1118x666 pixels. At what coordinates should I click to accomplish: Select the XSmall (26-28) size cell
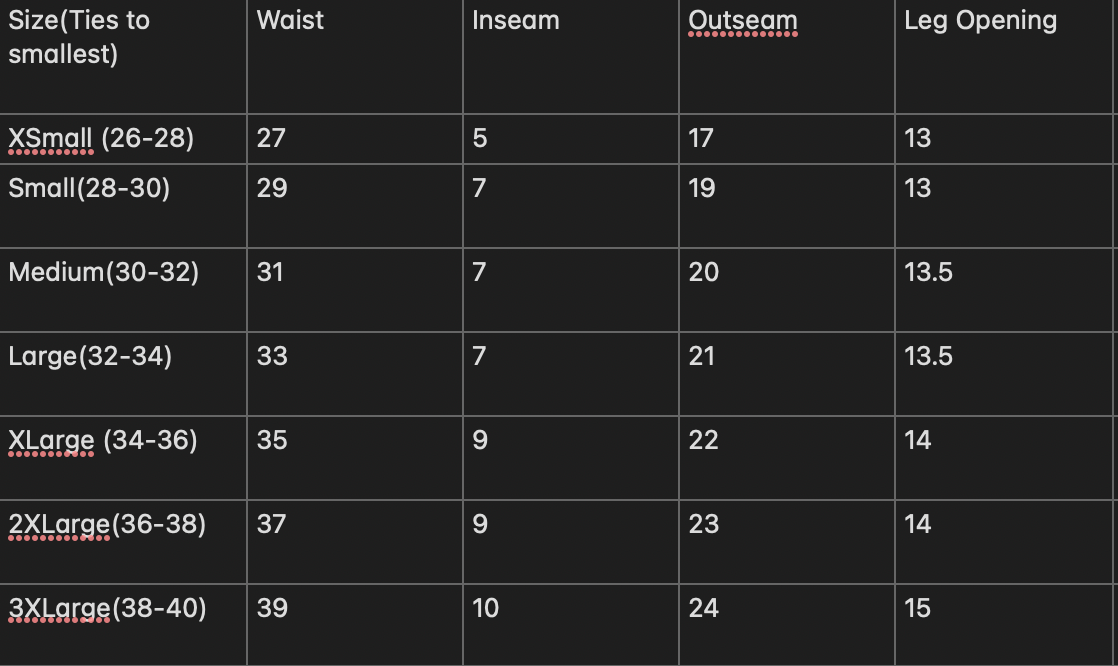point(123,139)
